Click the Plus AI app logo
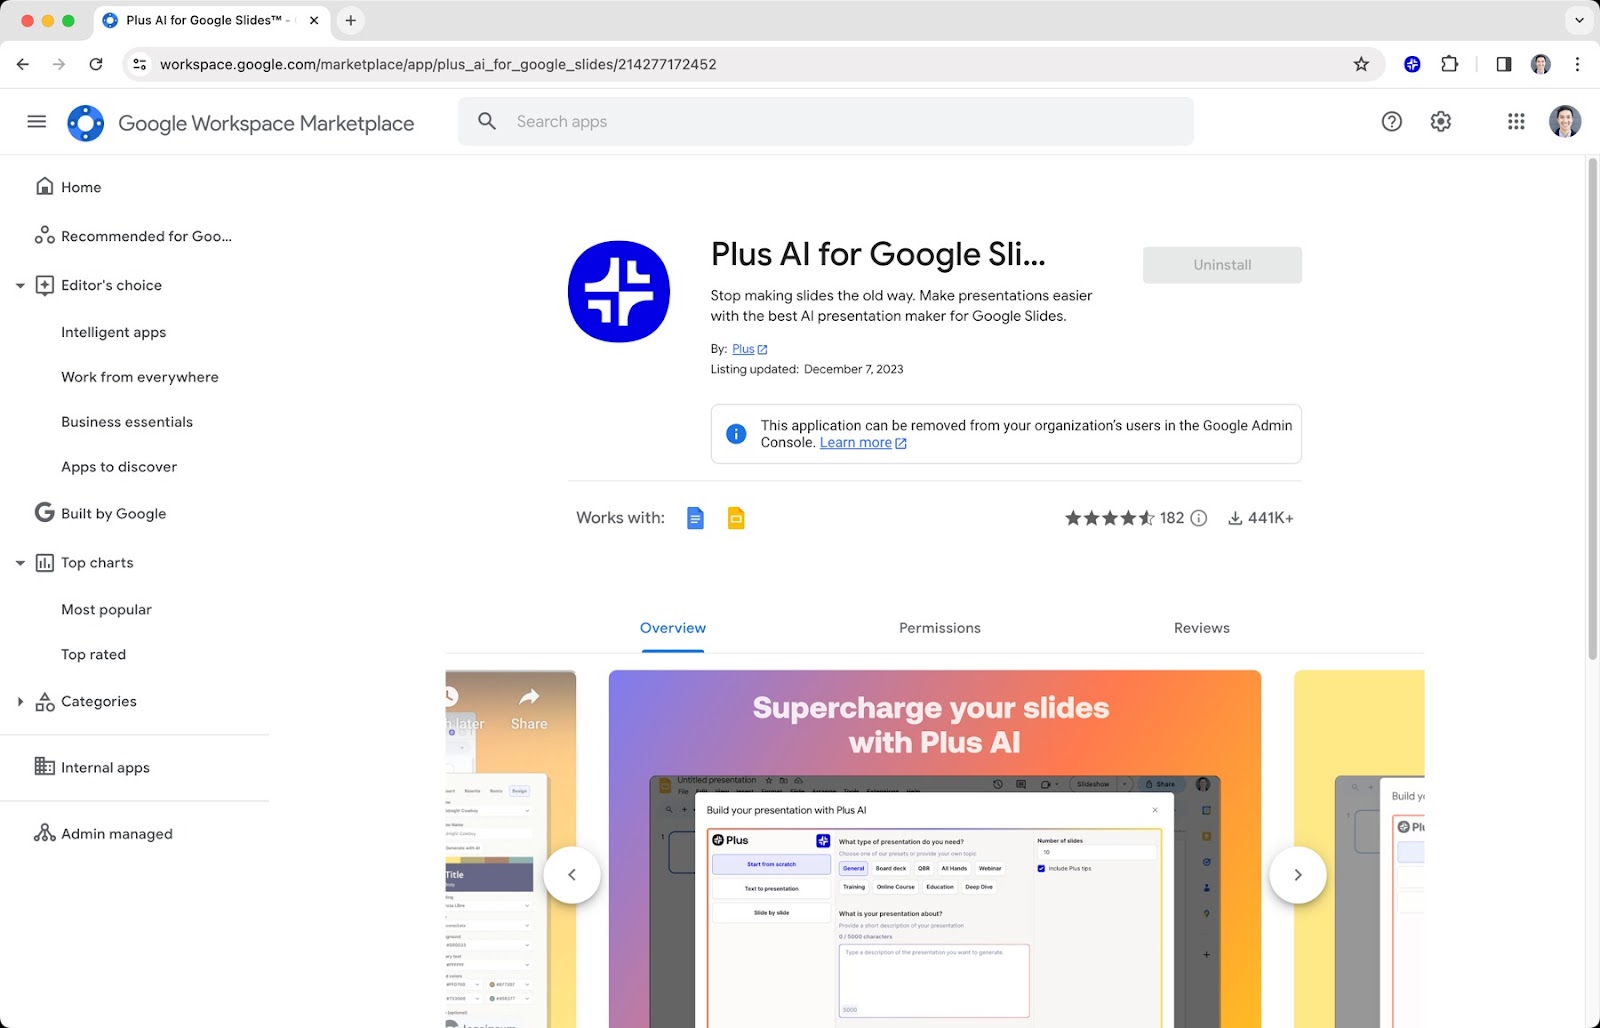 [619, 291]
